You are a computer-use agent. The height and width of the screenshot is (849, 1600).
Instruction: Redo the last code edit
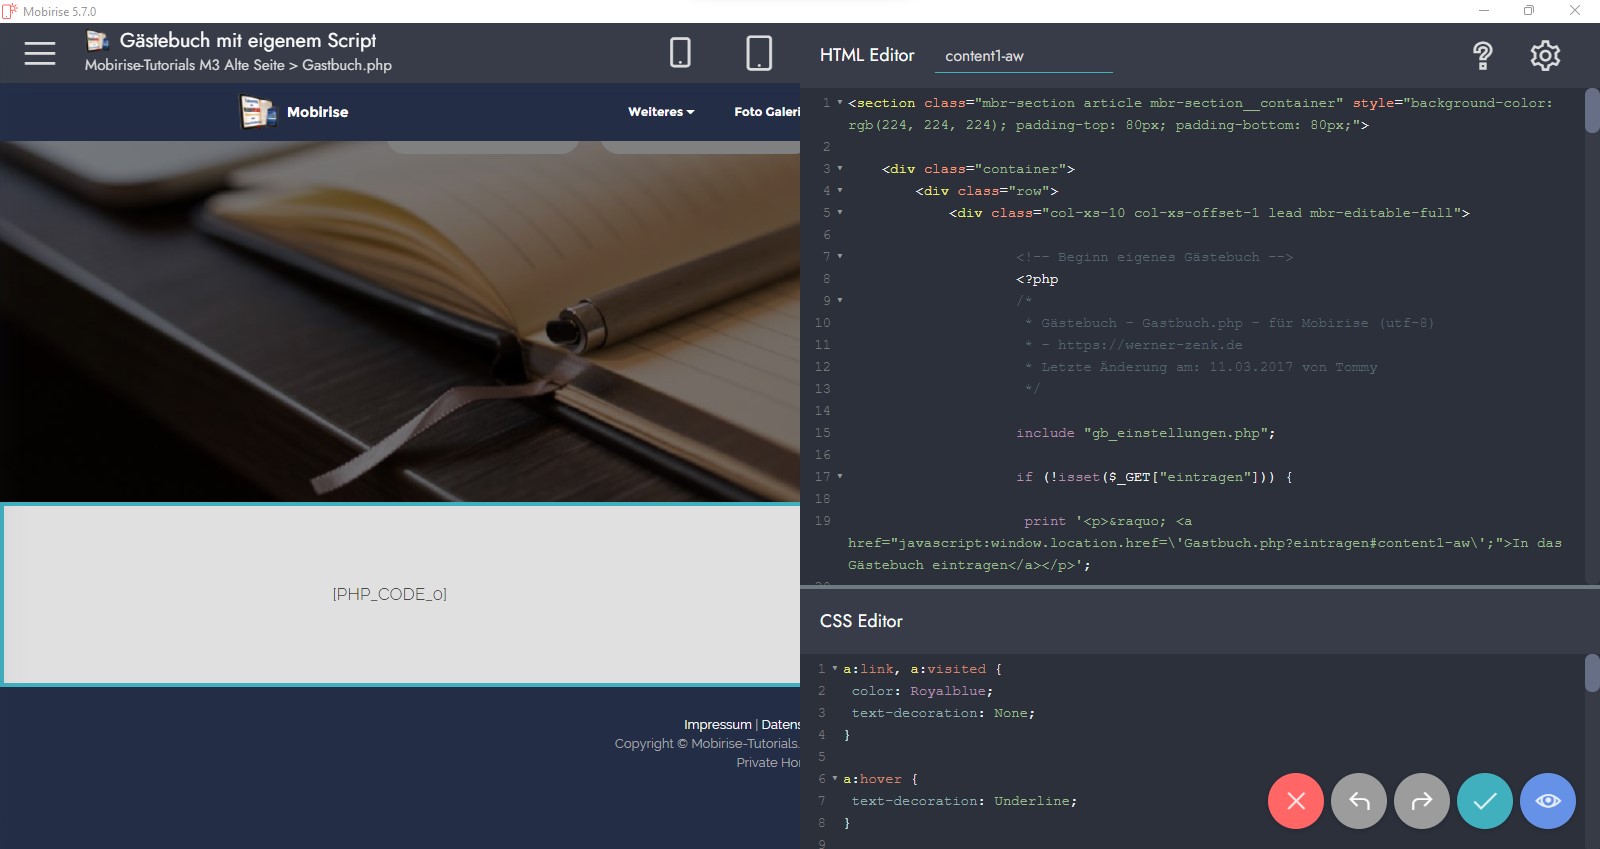[x=1421, y=801]
